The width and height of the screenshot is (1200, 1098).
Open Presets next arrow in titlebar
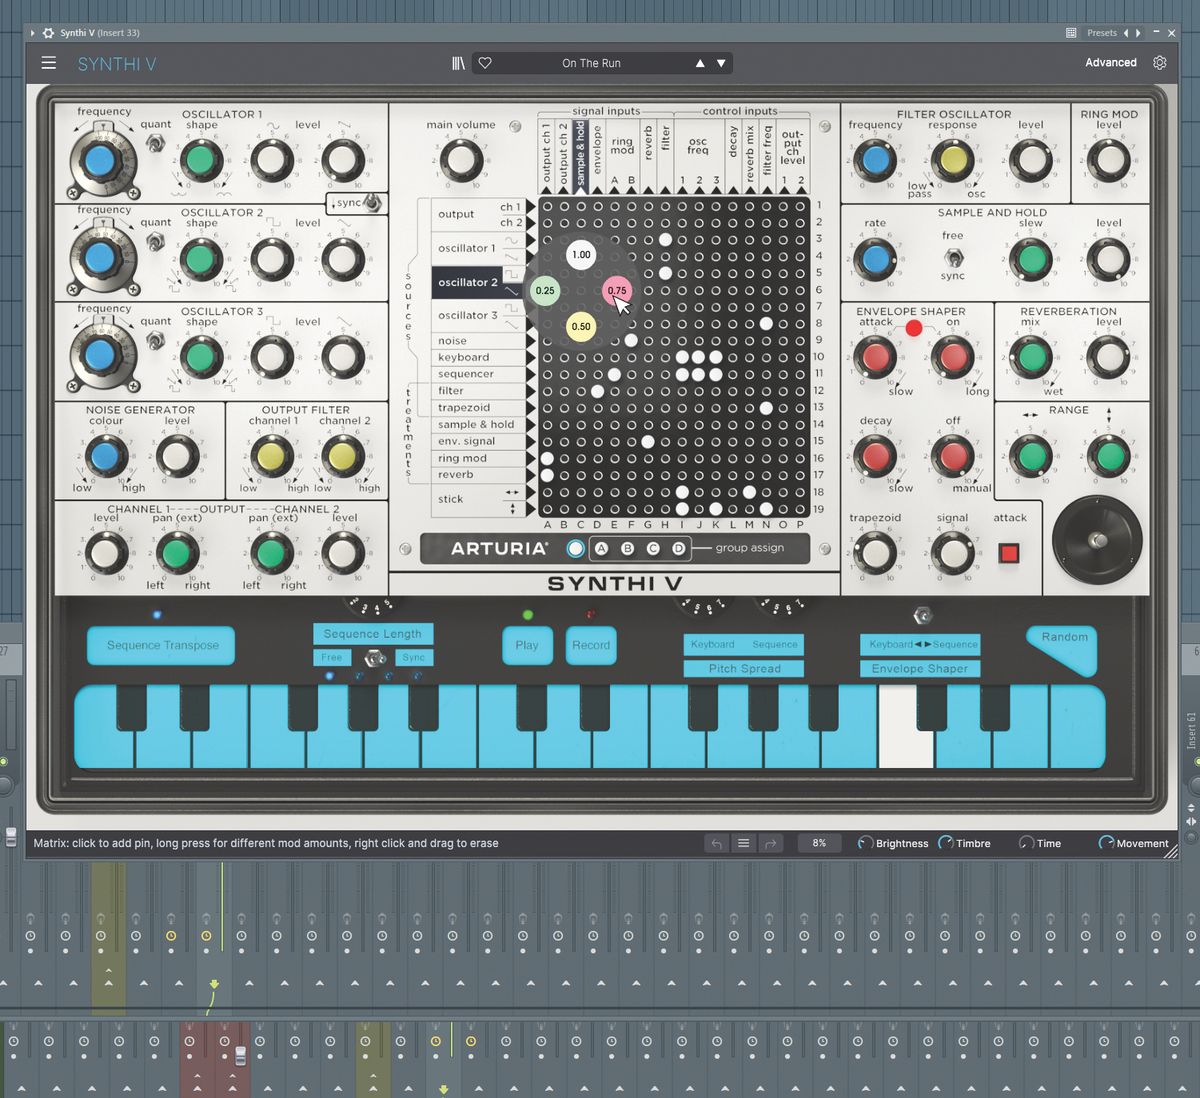click(1138, 33)
